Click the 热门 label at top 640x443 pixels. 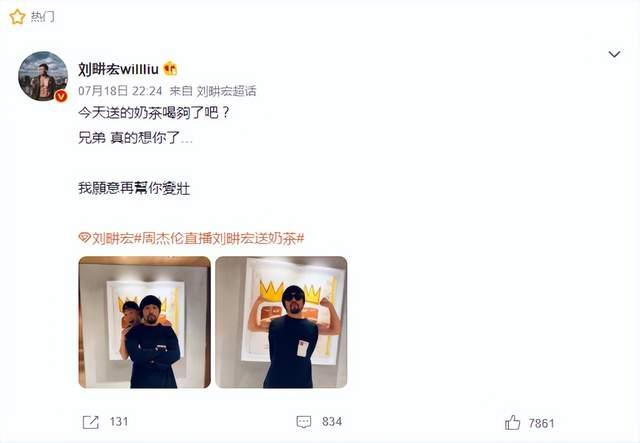point(42,17)
